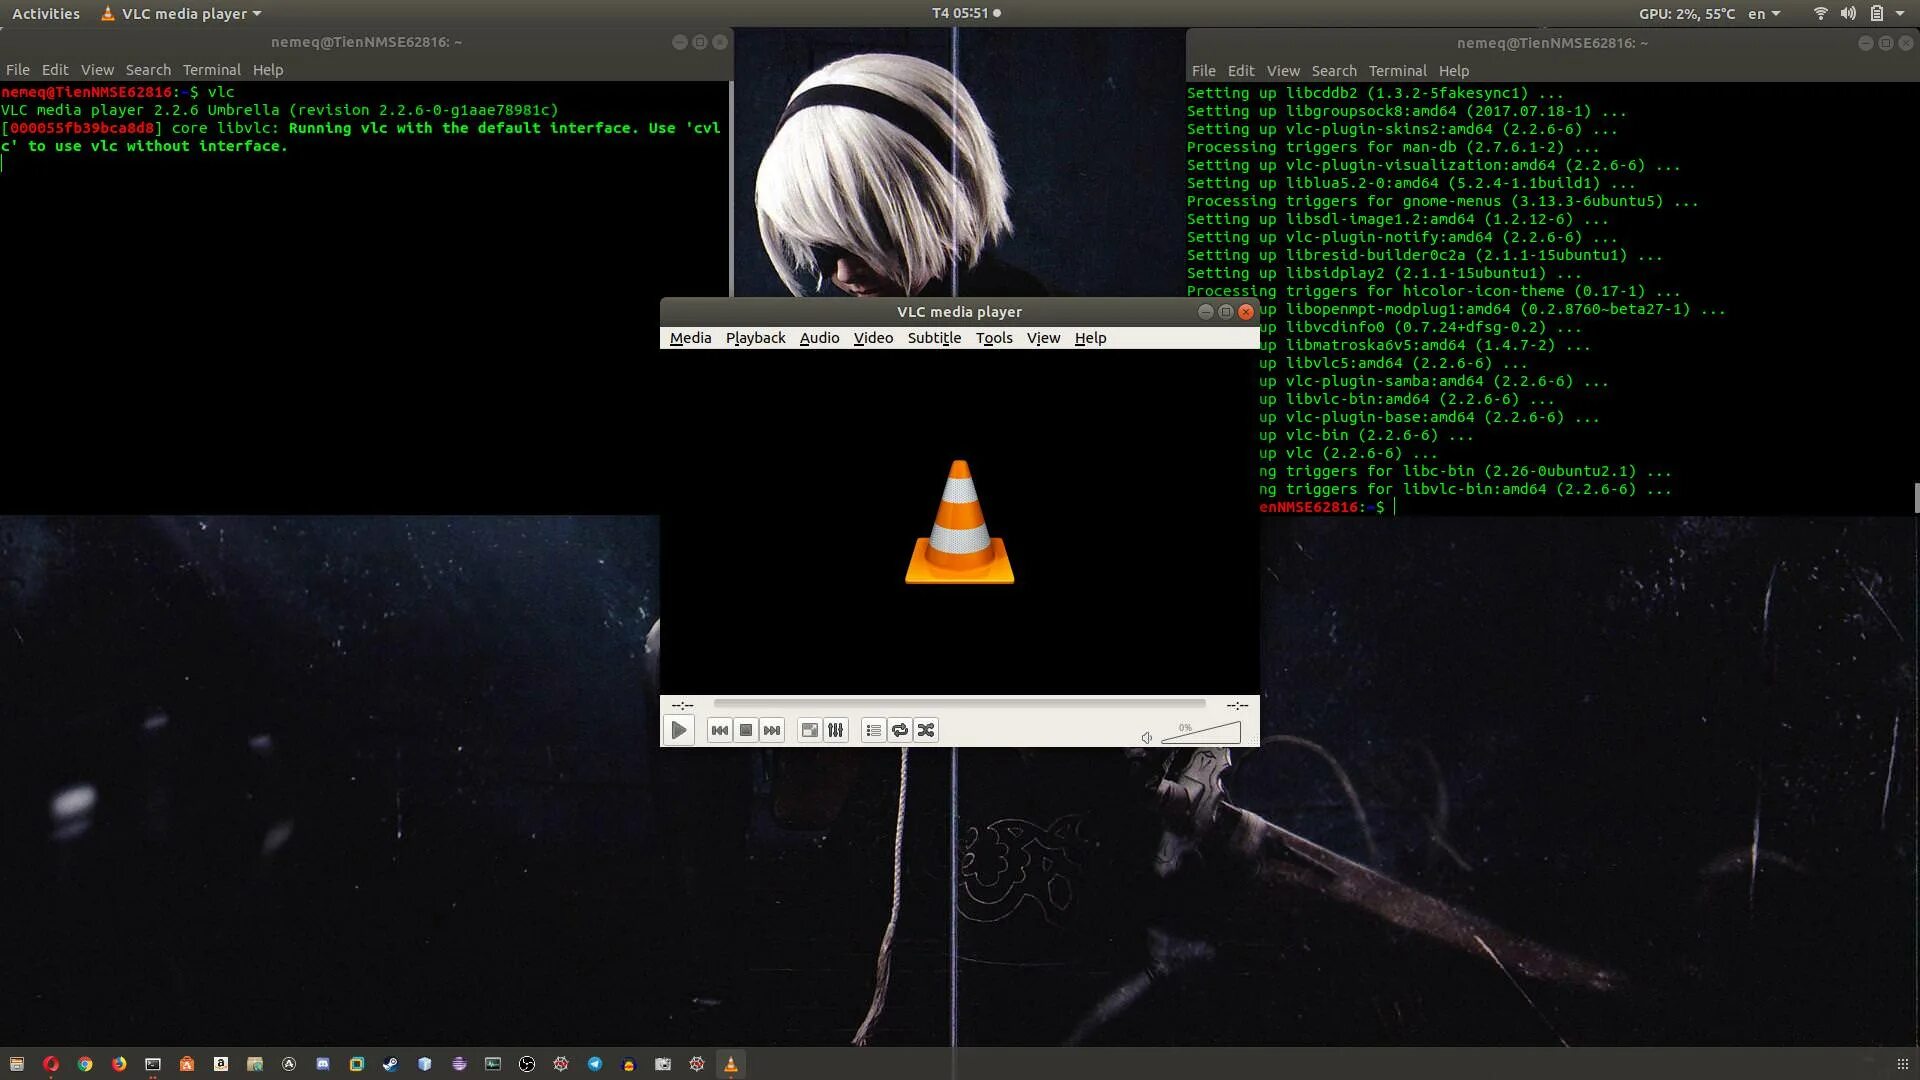Open the clock and calendar panel
This screenshot has width=1920, height=1080.
tap(966, 14)
